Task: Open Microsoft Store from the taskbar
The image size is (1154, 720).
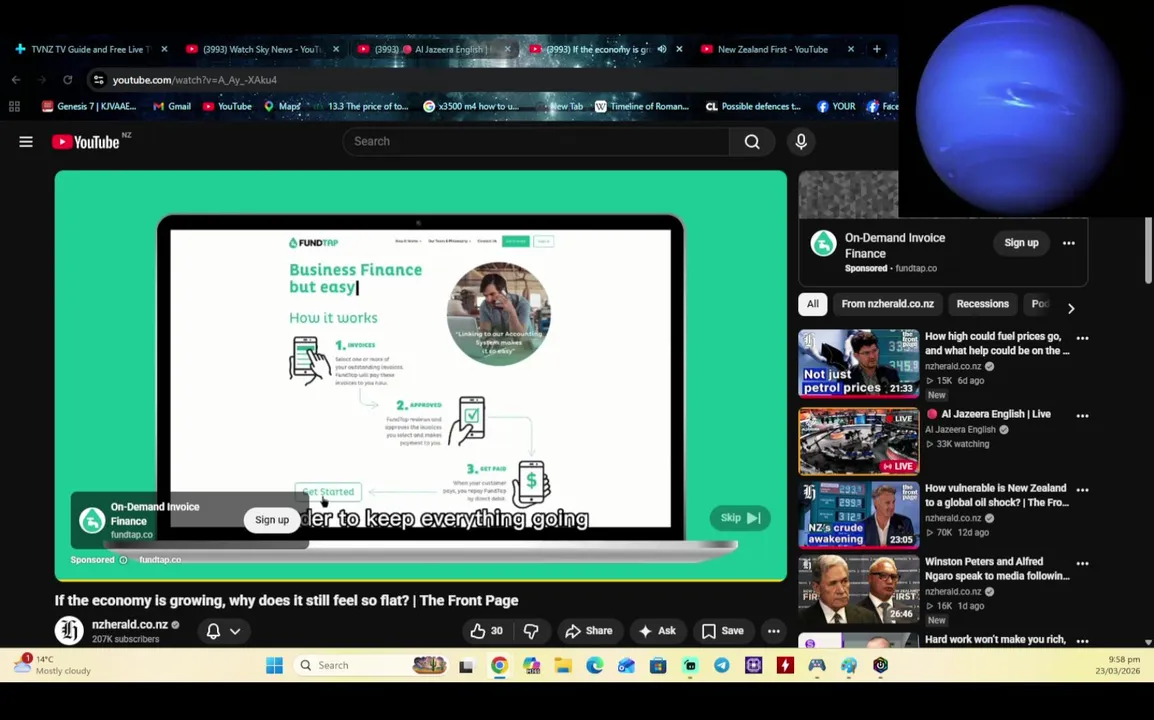Action: pos(658,666)
